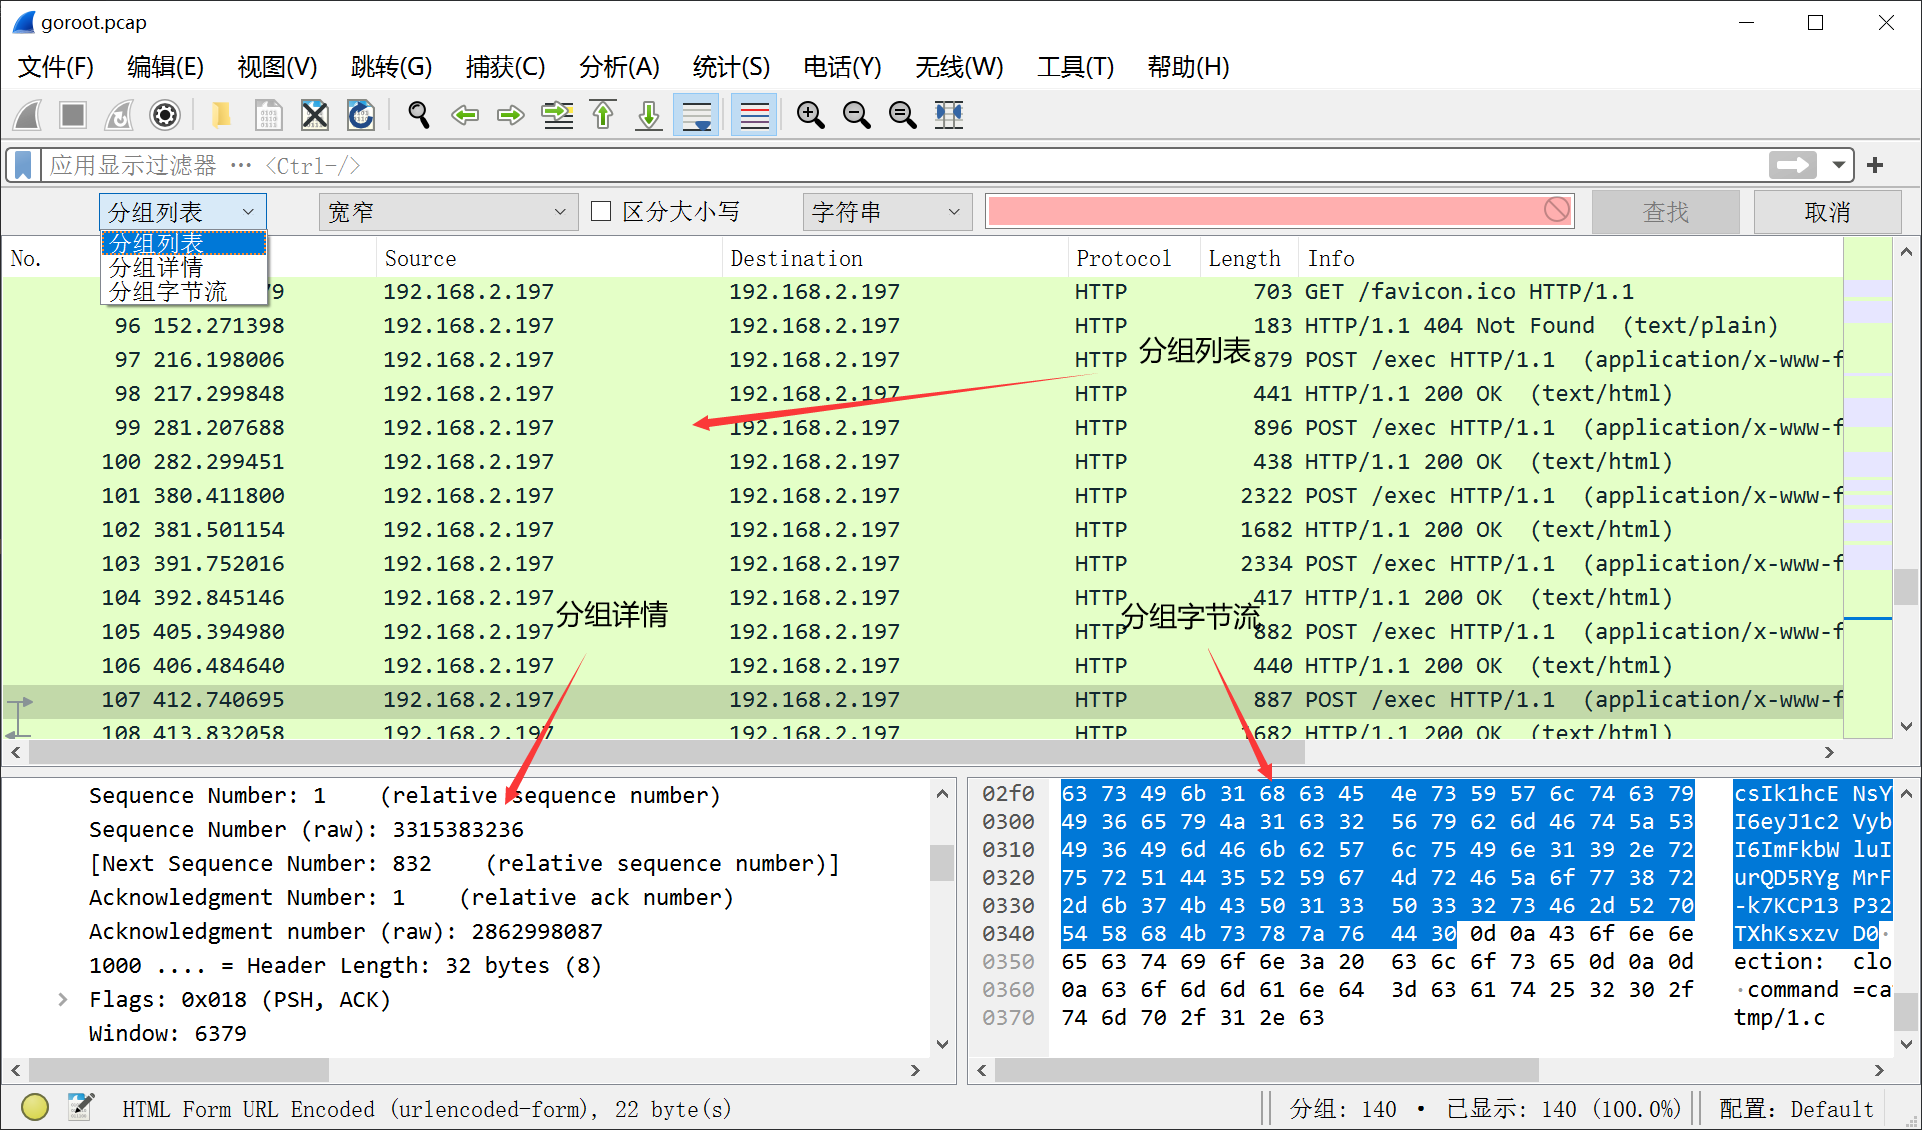
Task: Toggle packet colorization rules icon
Action: (754, 116)
